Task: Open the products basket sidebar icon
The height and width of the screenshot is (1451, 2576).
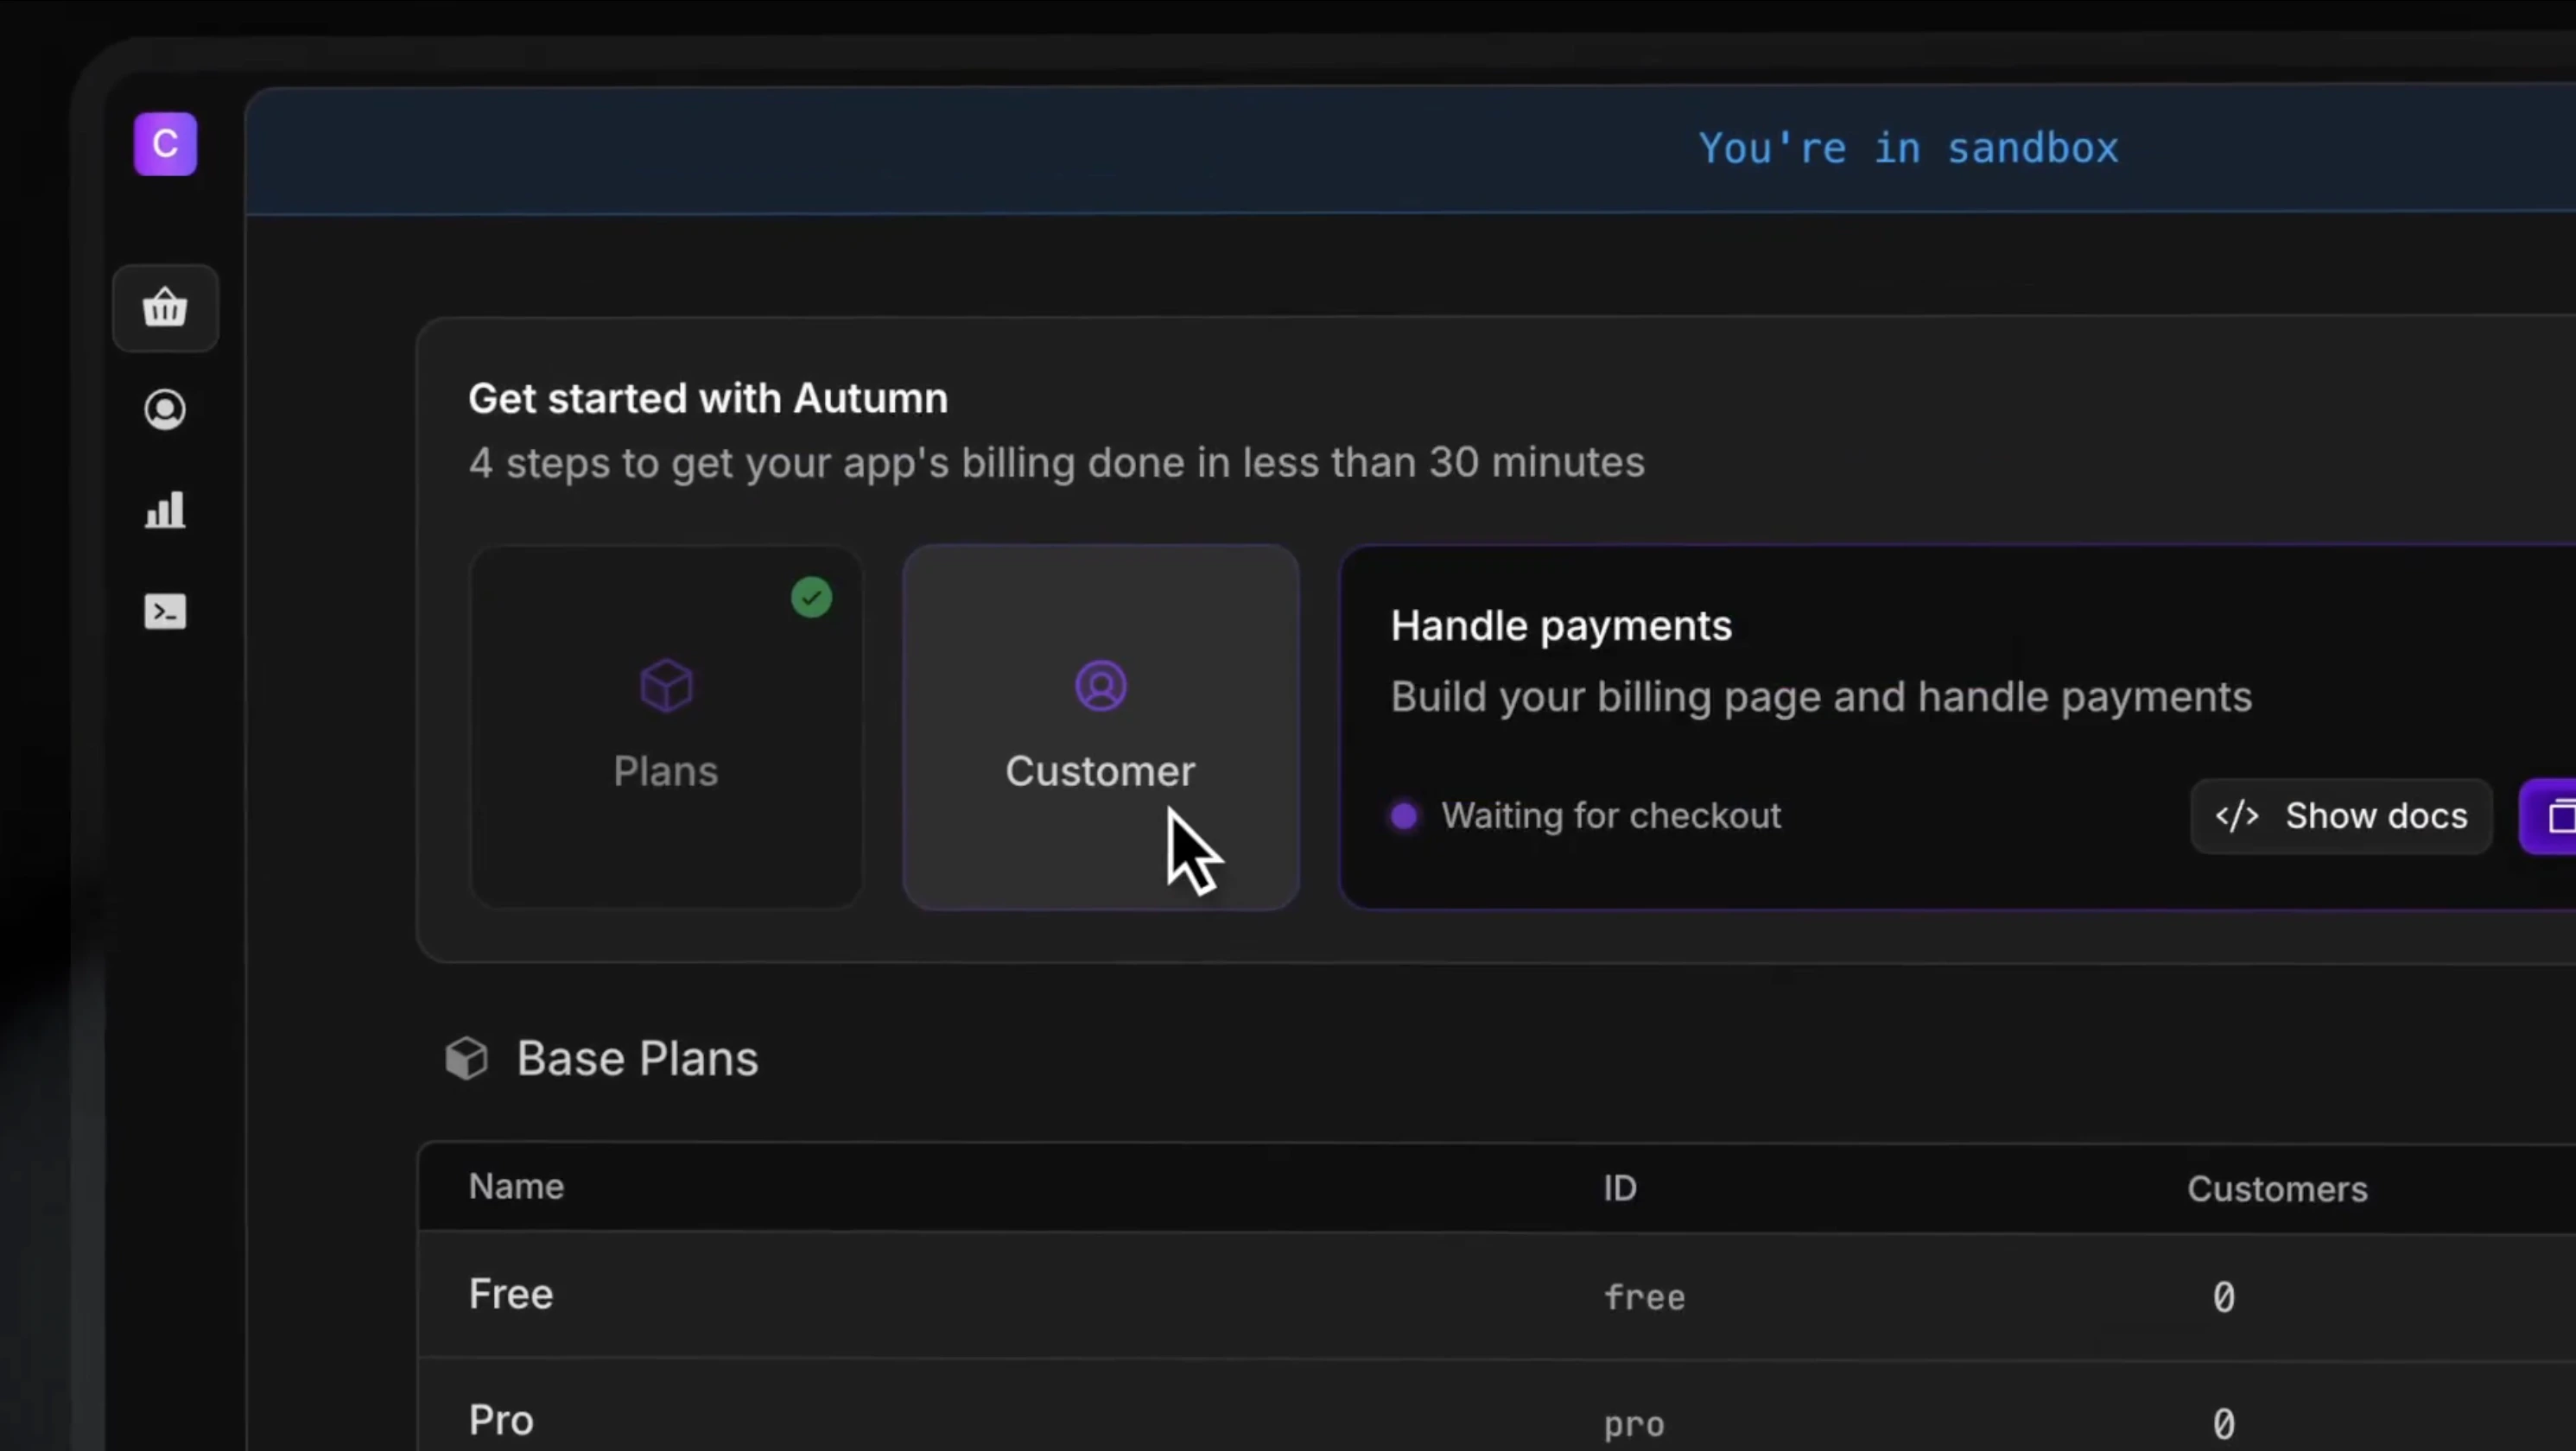Action: tap(165, 308)
